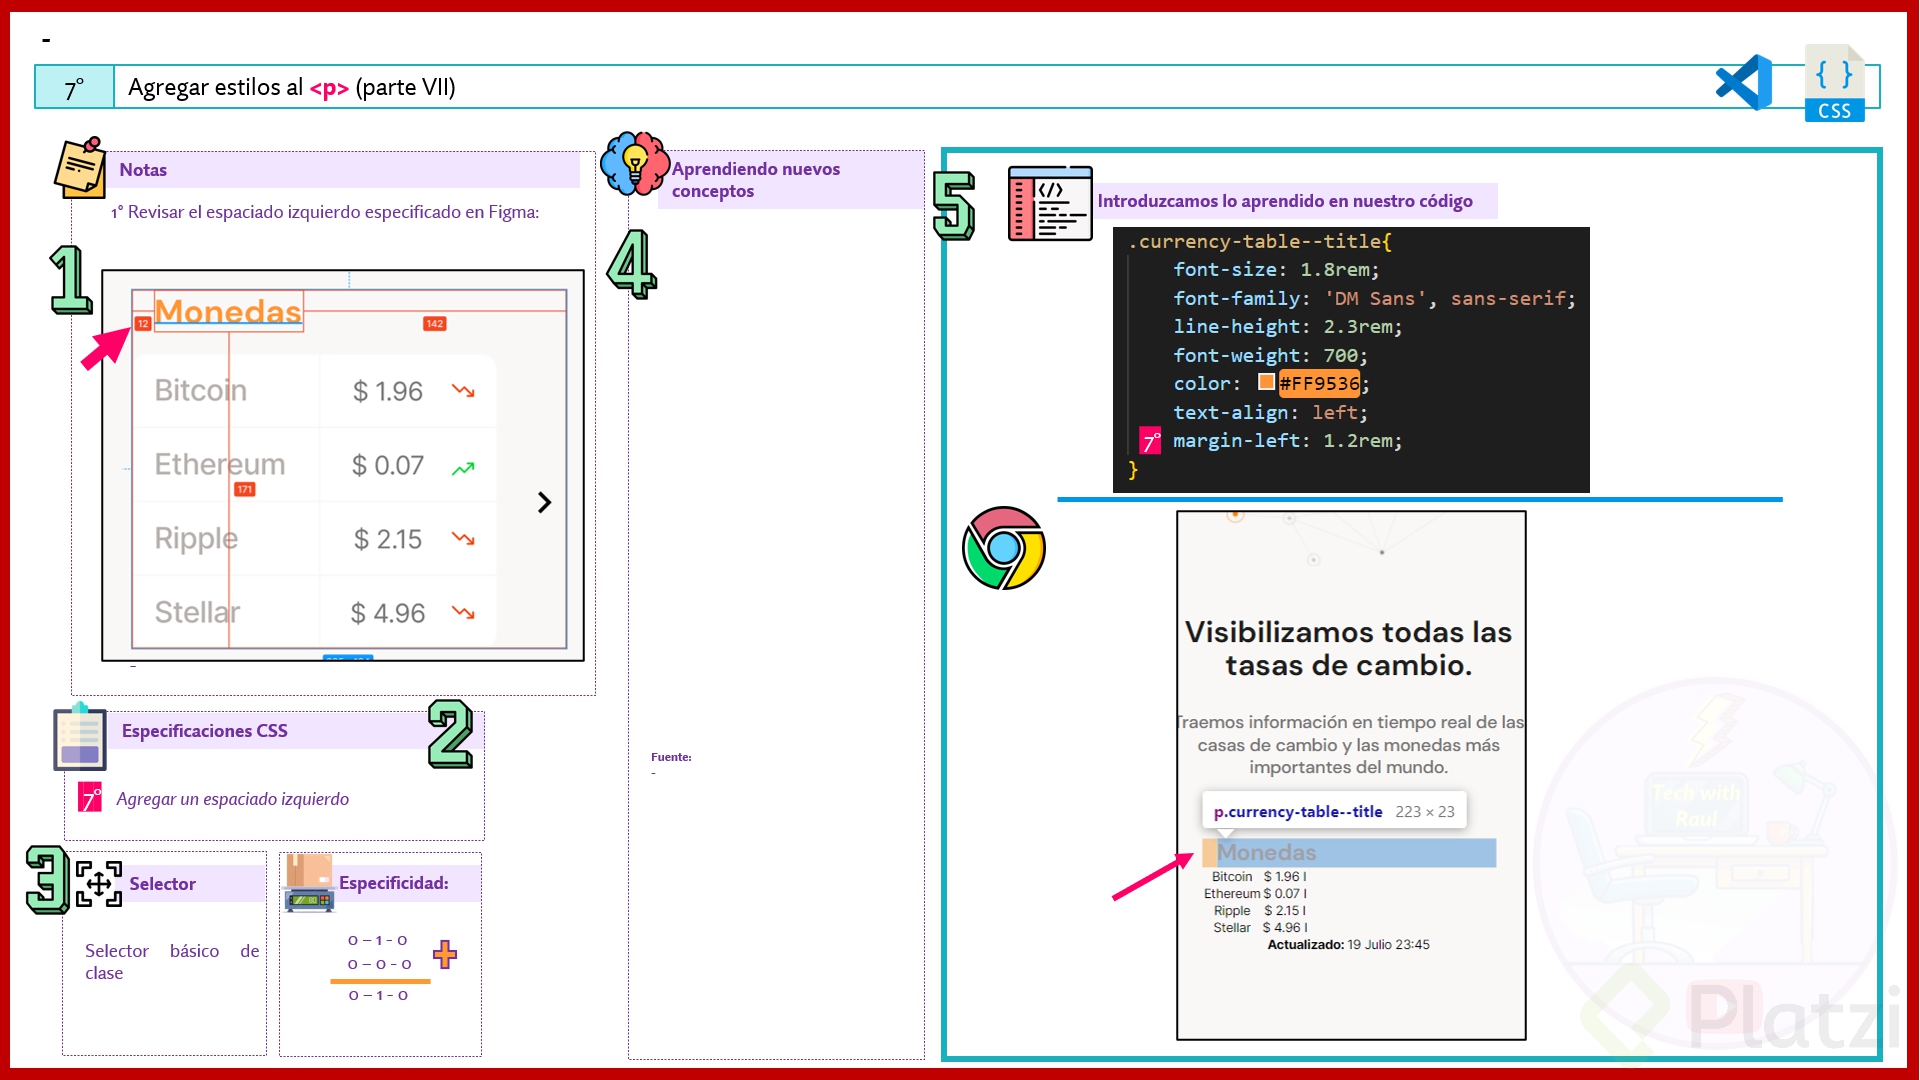Click the Notas section header

tap(345, 170)
